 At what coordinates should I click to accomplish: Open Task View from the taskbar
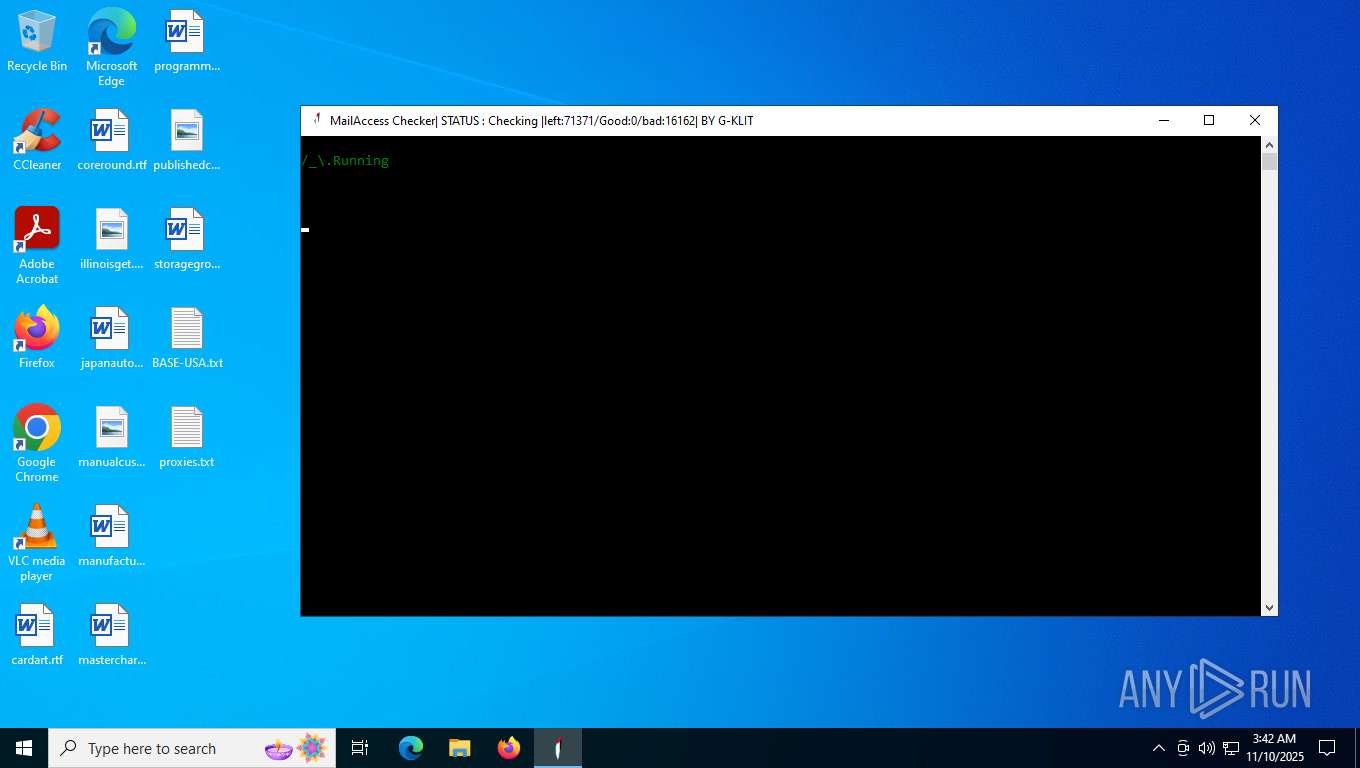tap(360, 748)
